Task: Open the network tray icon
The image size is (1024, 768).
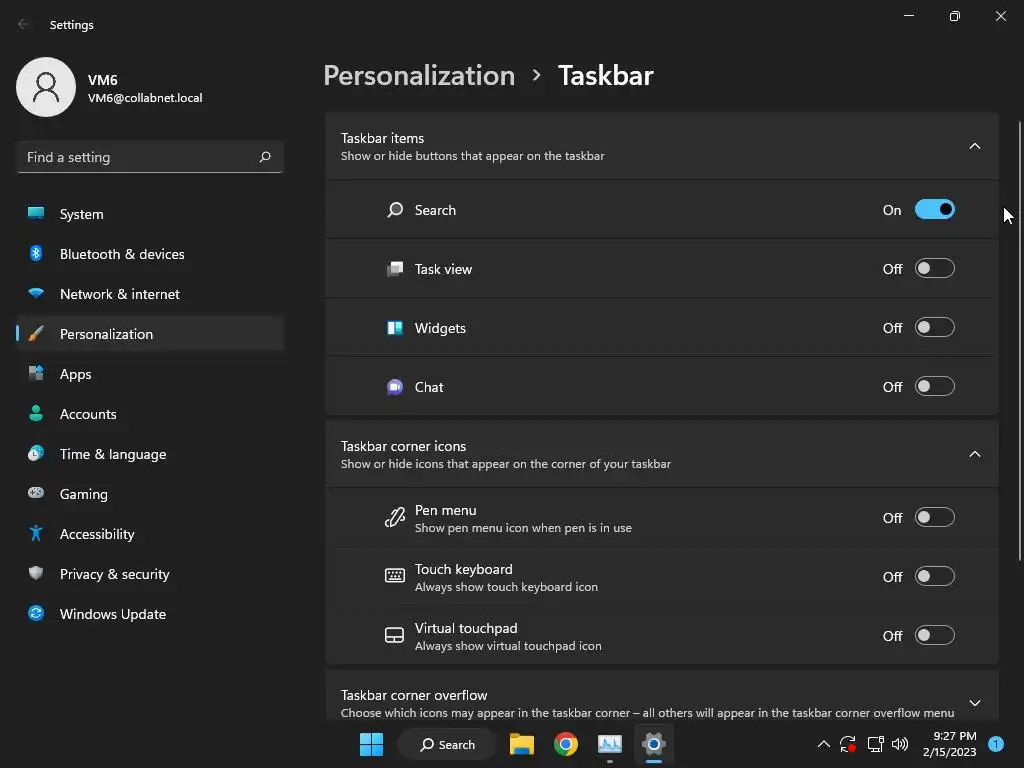Action: point(875,744)
